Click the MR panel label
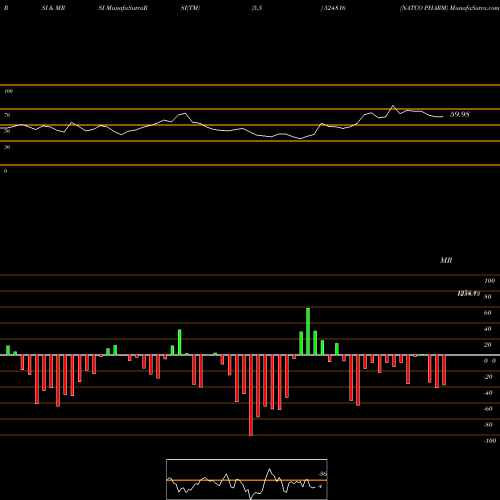 pos(446,260)
